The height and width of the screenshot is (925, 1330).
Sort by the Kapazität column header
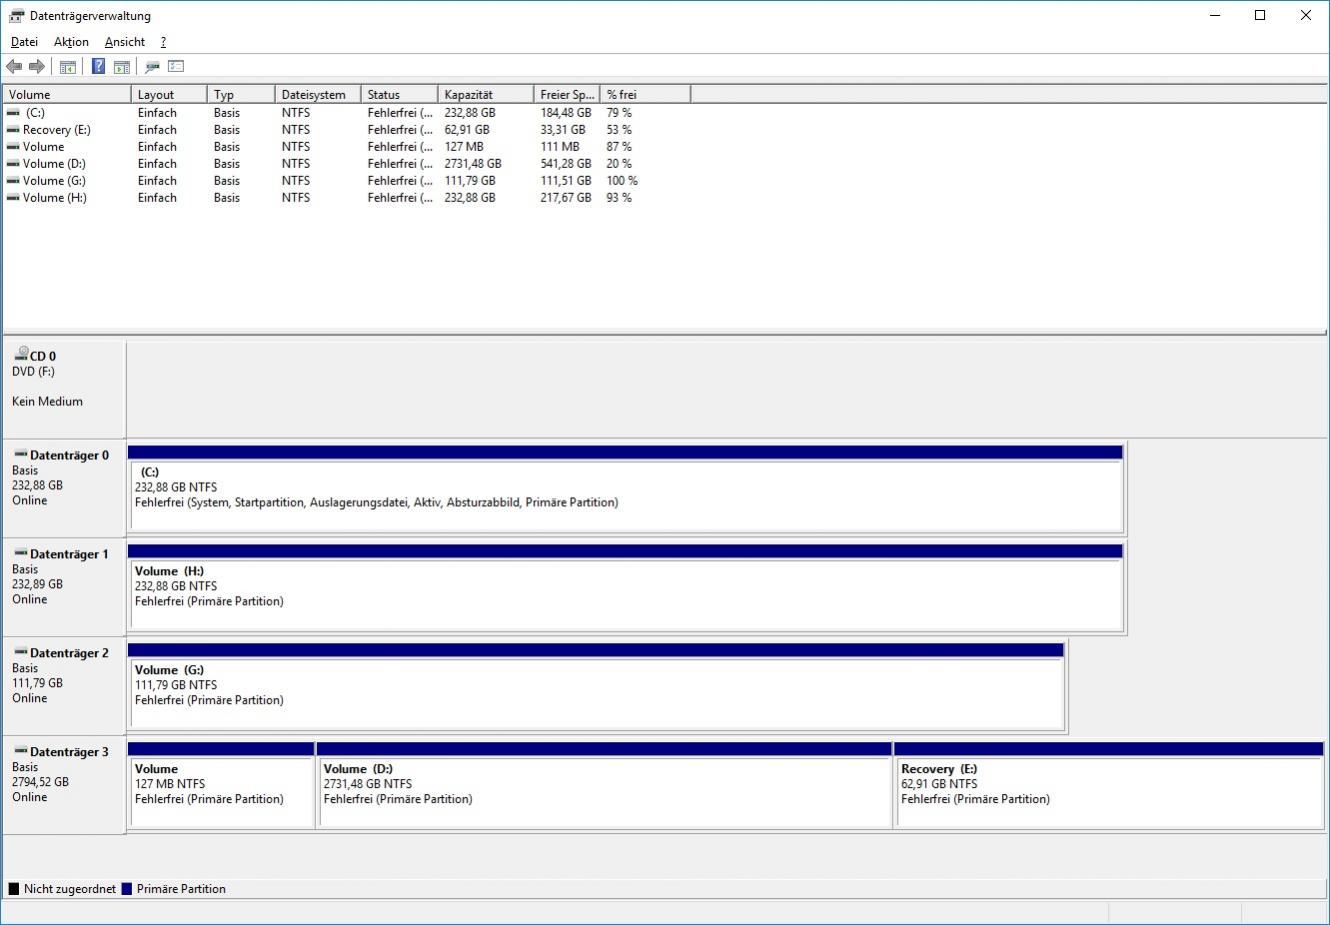tap(485, 94)
